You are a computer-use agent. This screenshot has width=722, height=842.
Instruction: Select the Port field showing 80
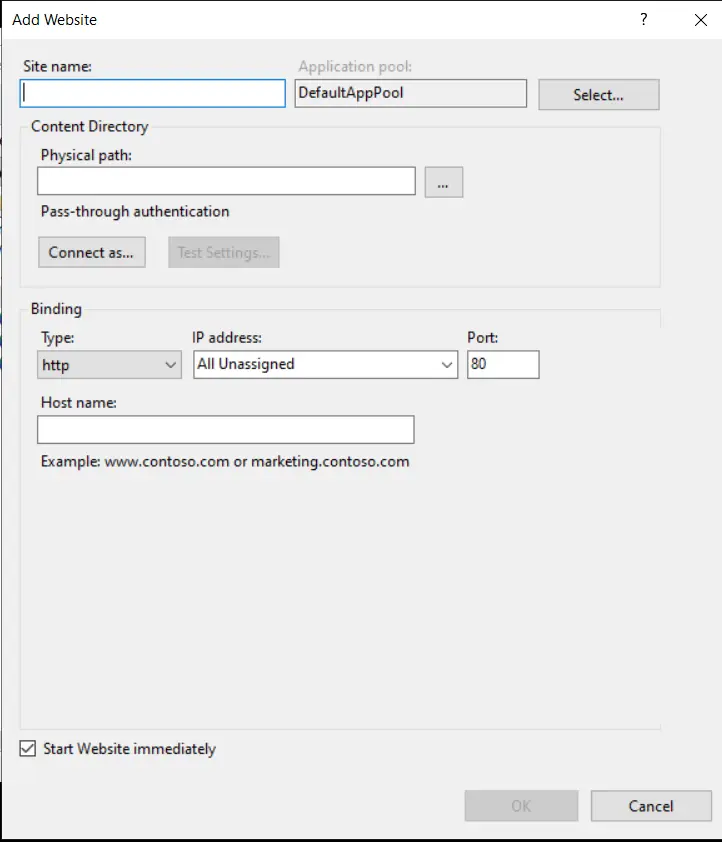(503, 365)
